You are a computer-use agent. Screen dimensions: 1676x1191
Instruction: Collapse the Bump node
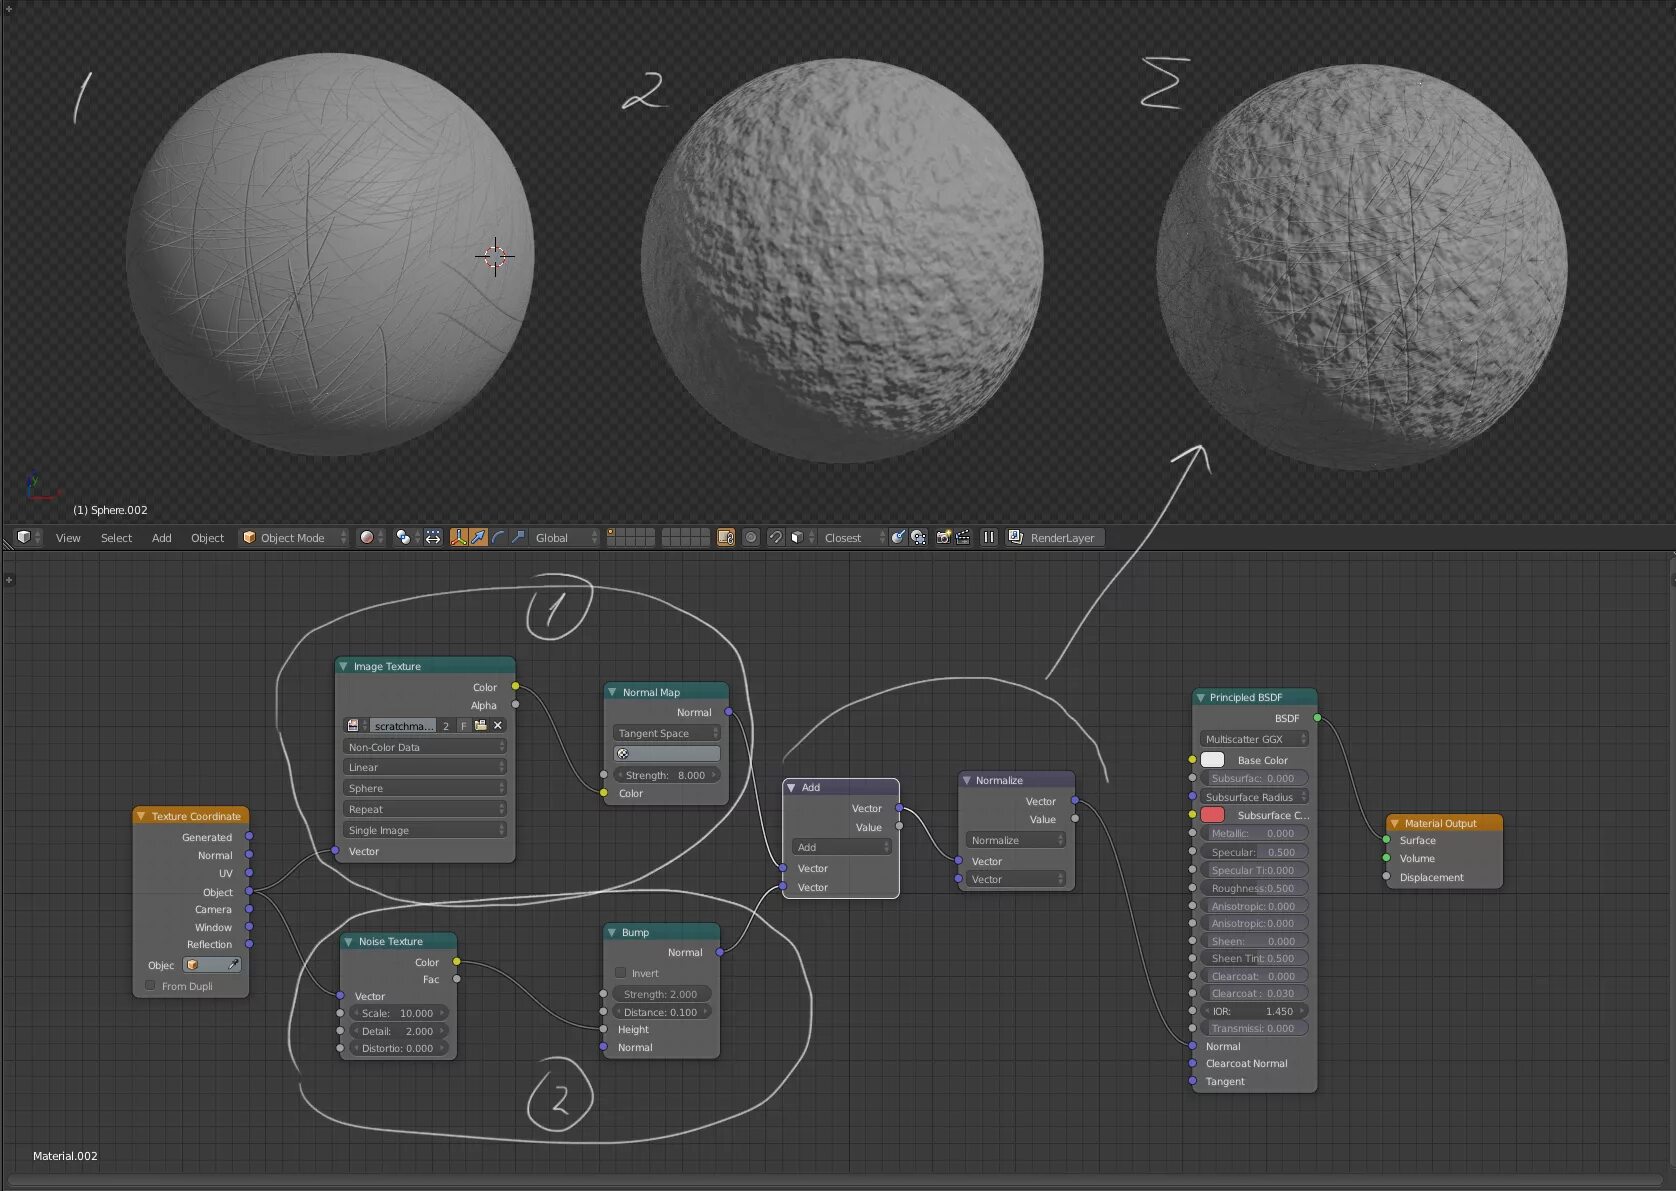[612, 932]
